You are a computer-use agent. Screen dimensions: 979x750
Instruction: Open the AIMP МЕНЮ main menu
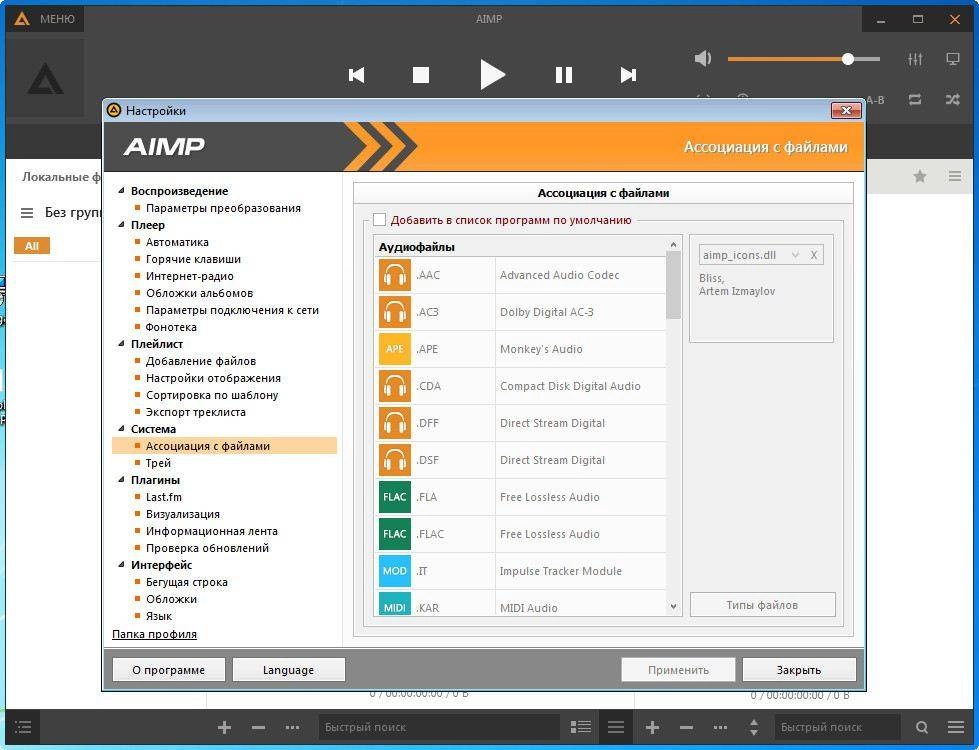(x=45, y=19)
